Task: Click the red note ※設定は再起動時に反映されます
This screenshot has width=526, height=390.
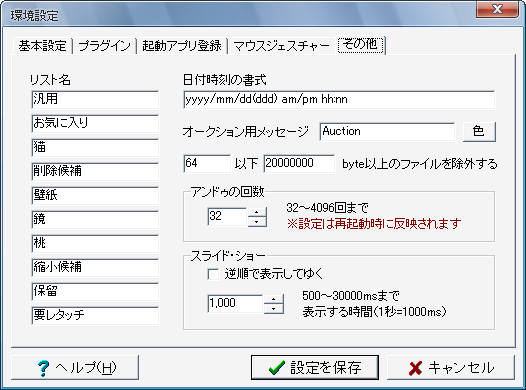Action: click(374, 224)
